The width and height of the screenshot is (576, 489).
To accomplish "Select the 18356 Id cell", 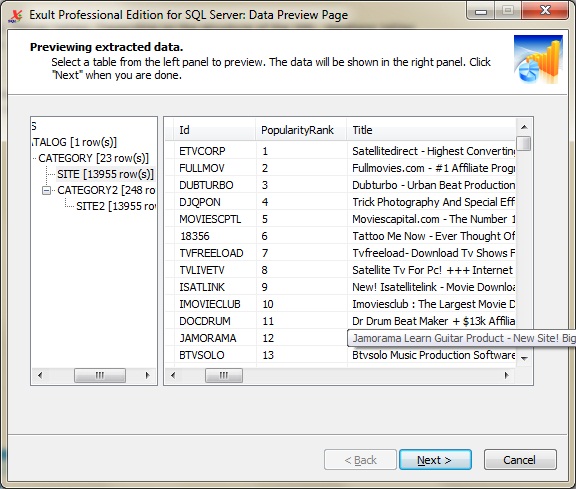I will pos(215,236).
